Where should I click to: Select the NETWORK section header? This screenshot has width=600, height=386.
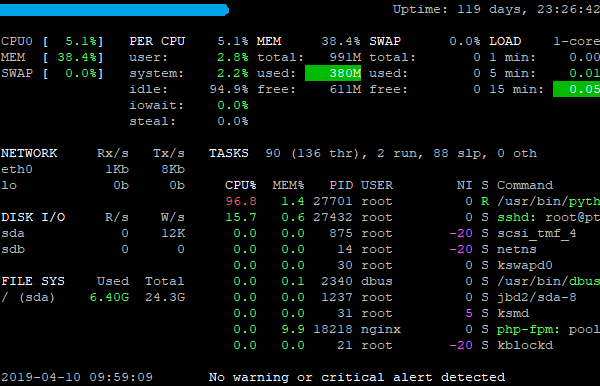29,153
